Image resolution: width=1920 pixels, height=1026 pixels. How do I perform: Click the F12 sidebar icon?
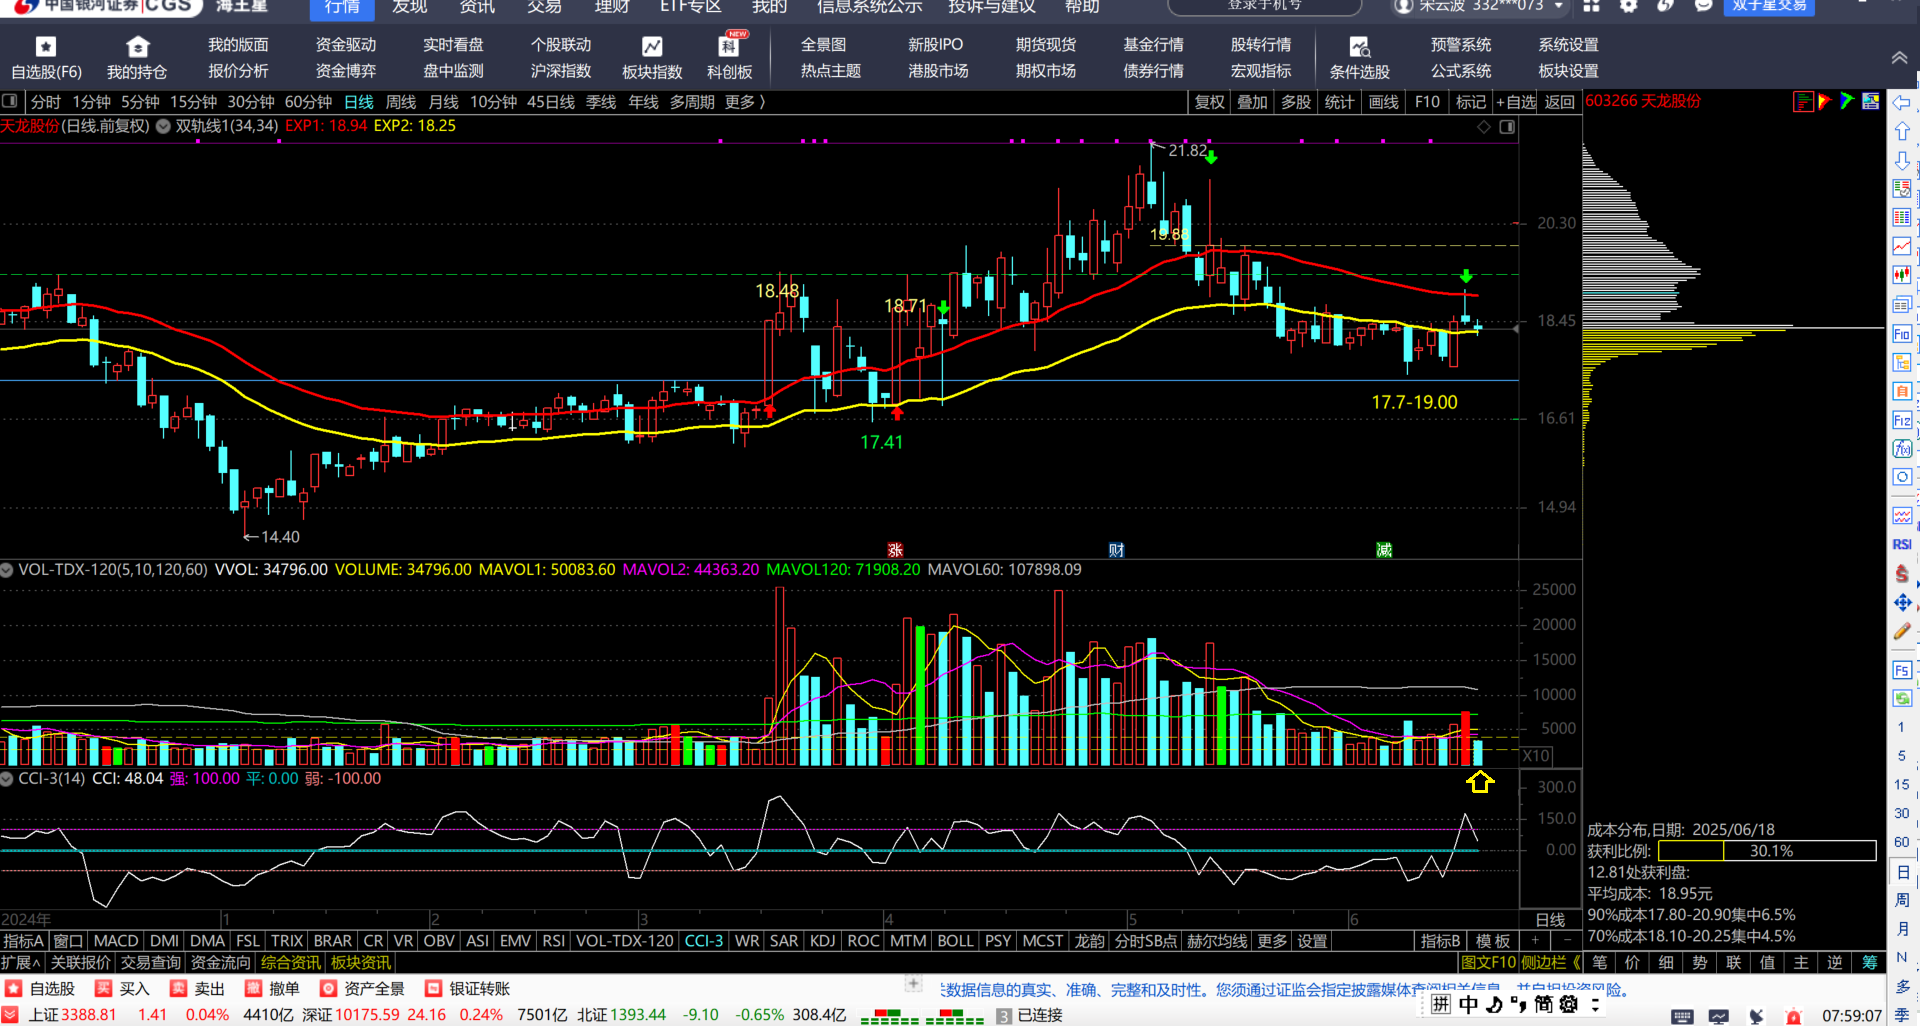[1902, 420]
